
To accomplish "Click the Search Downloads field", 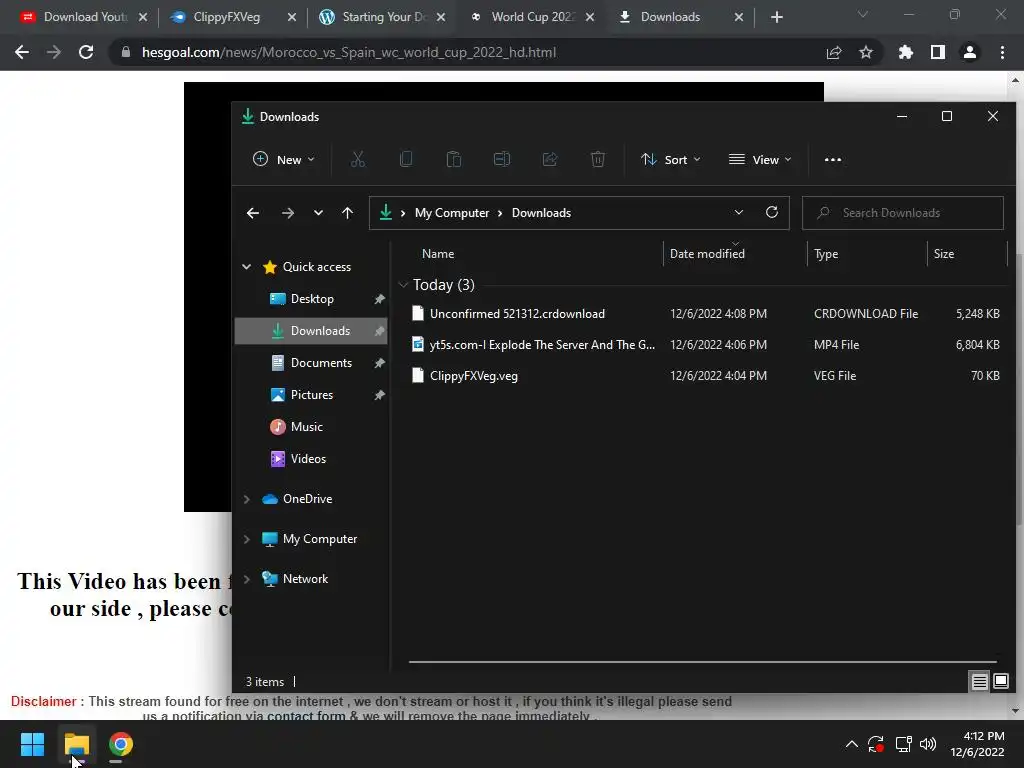I will coord(903,213).
